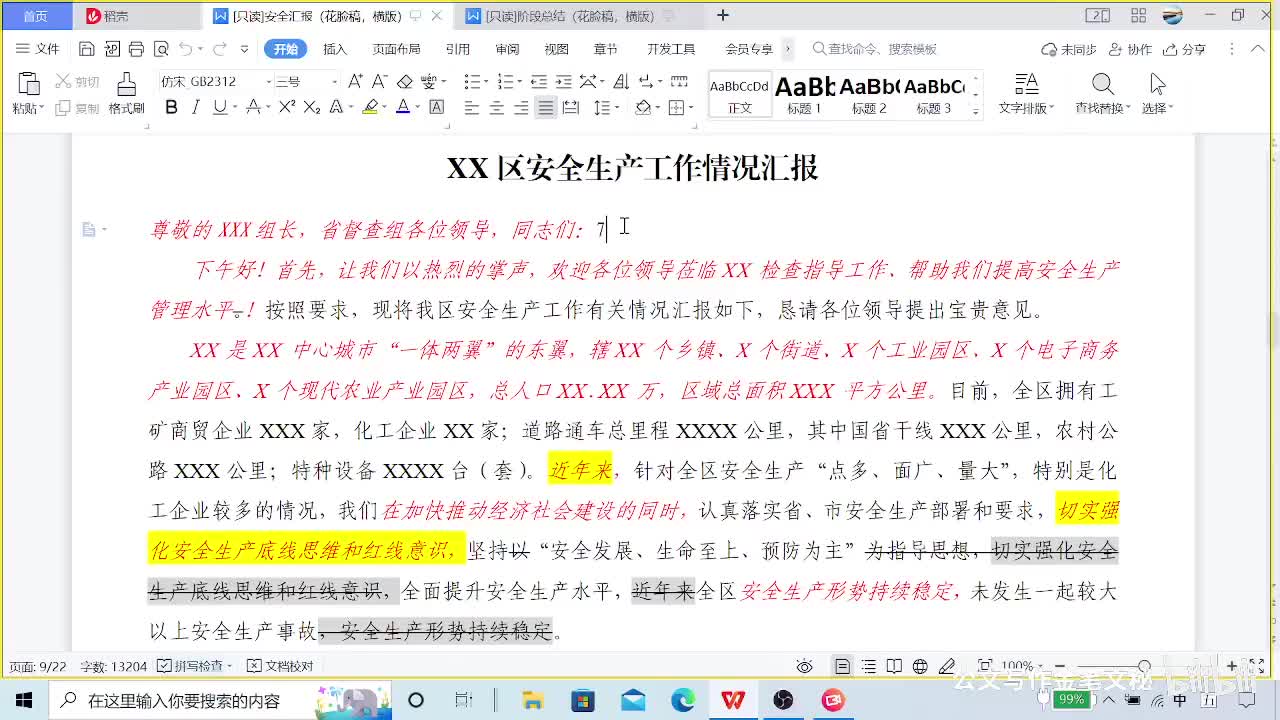This screenshot has width=1280, height=720.
Task: Click the Justify alignment icon
Action: (545, 108)
